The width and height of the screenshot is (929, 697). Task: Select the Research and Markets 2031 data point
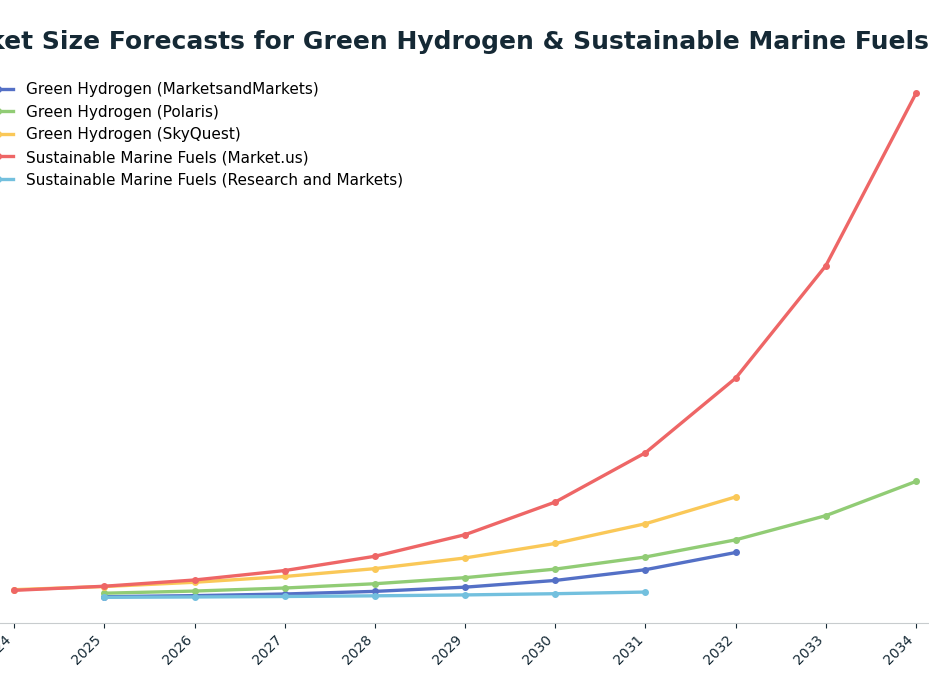click(x=645, y=592)
